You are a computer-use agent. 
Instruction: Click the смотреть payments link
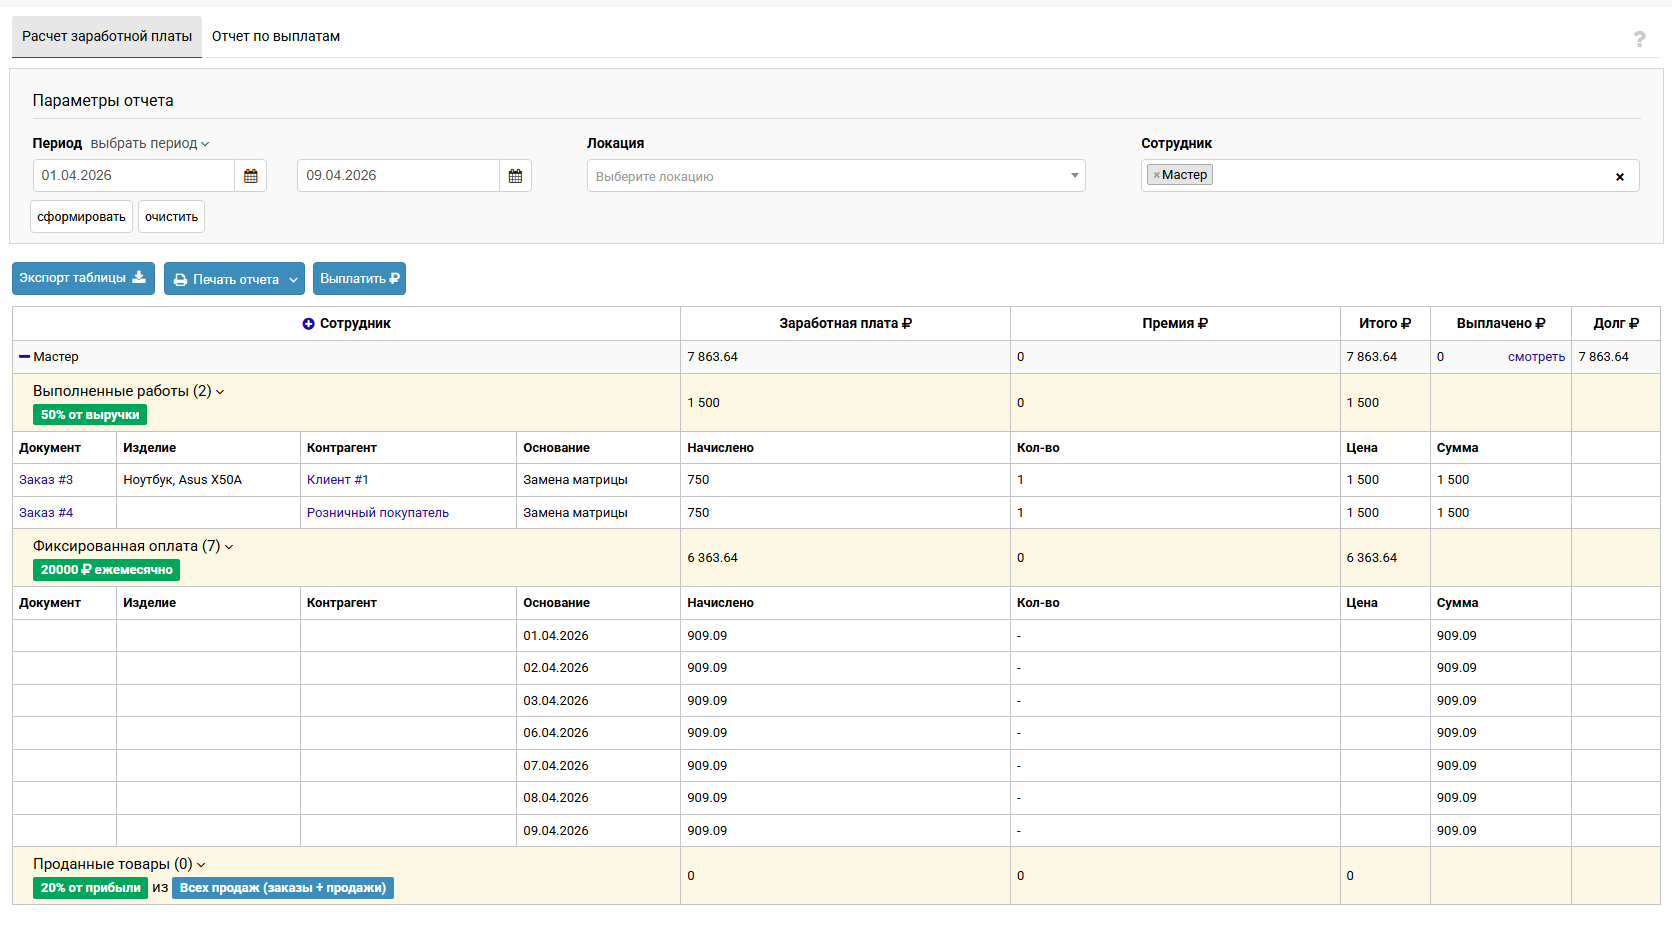(1535, 357)
